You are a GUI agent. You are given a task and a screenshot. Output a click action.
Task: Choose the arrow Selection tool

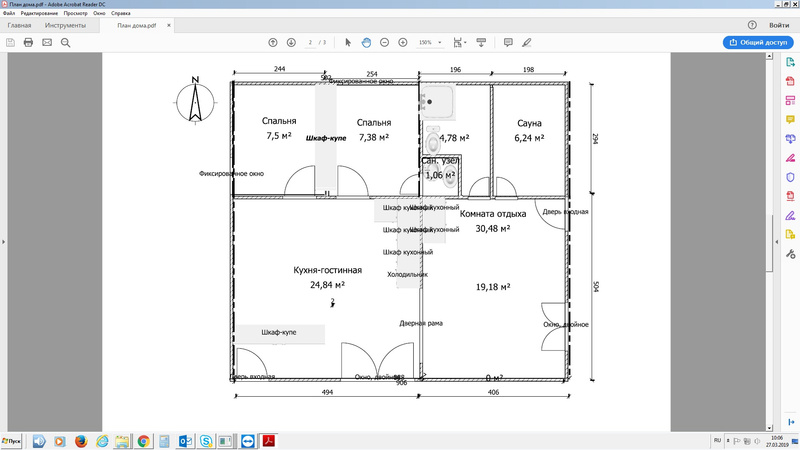click(348, 43)
